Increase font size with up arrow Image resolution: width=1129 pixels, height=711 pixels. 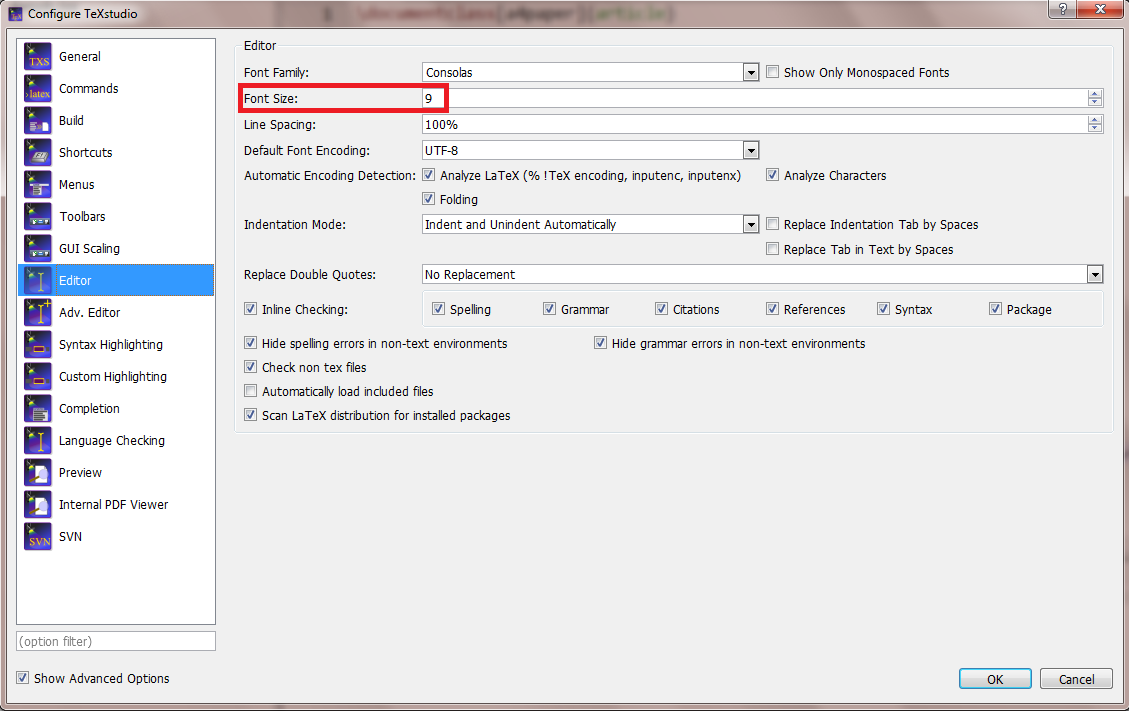click(1095, 94)
